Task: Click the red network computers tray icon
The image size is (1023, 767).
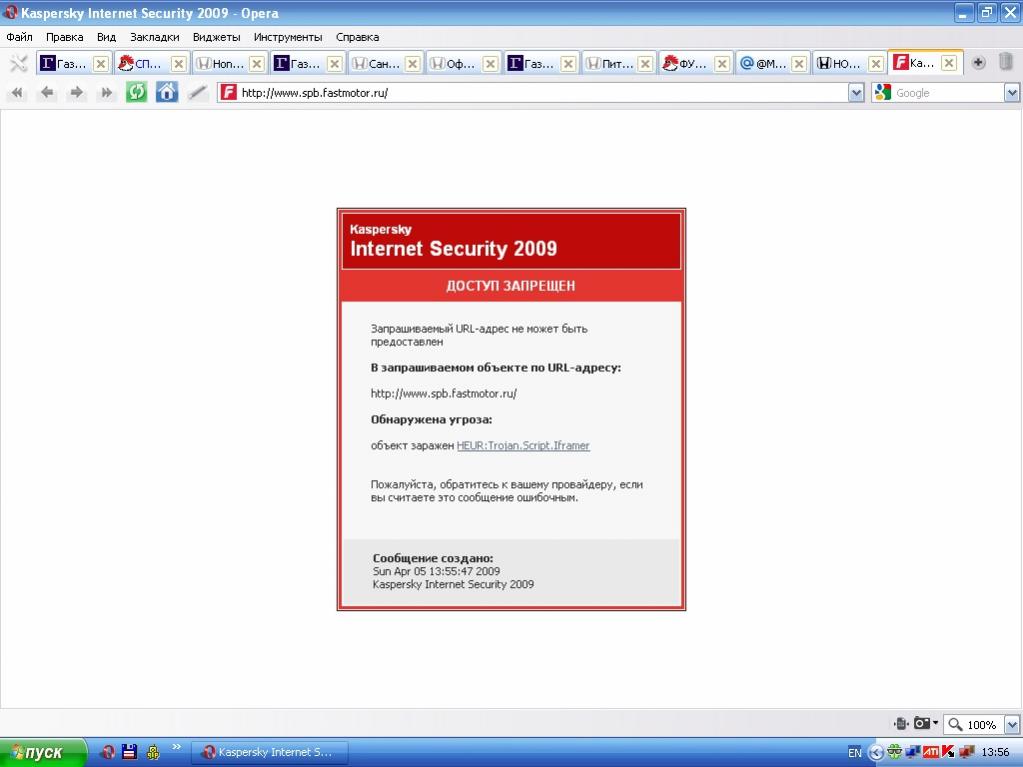Action: pos(965,753)
